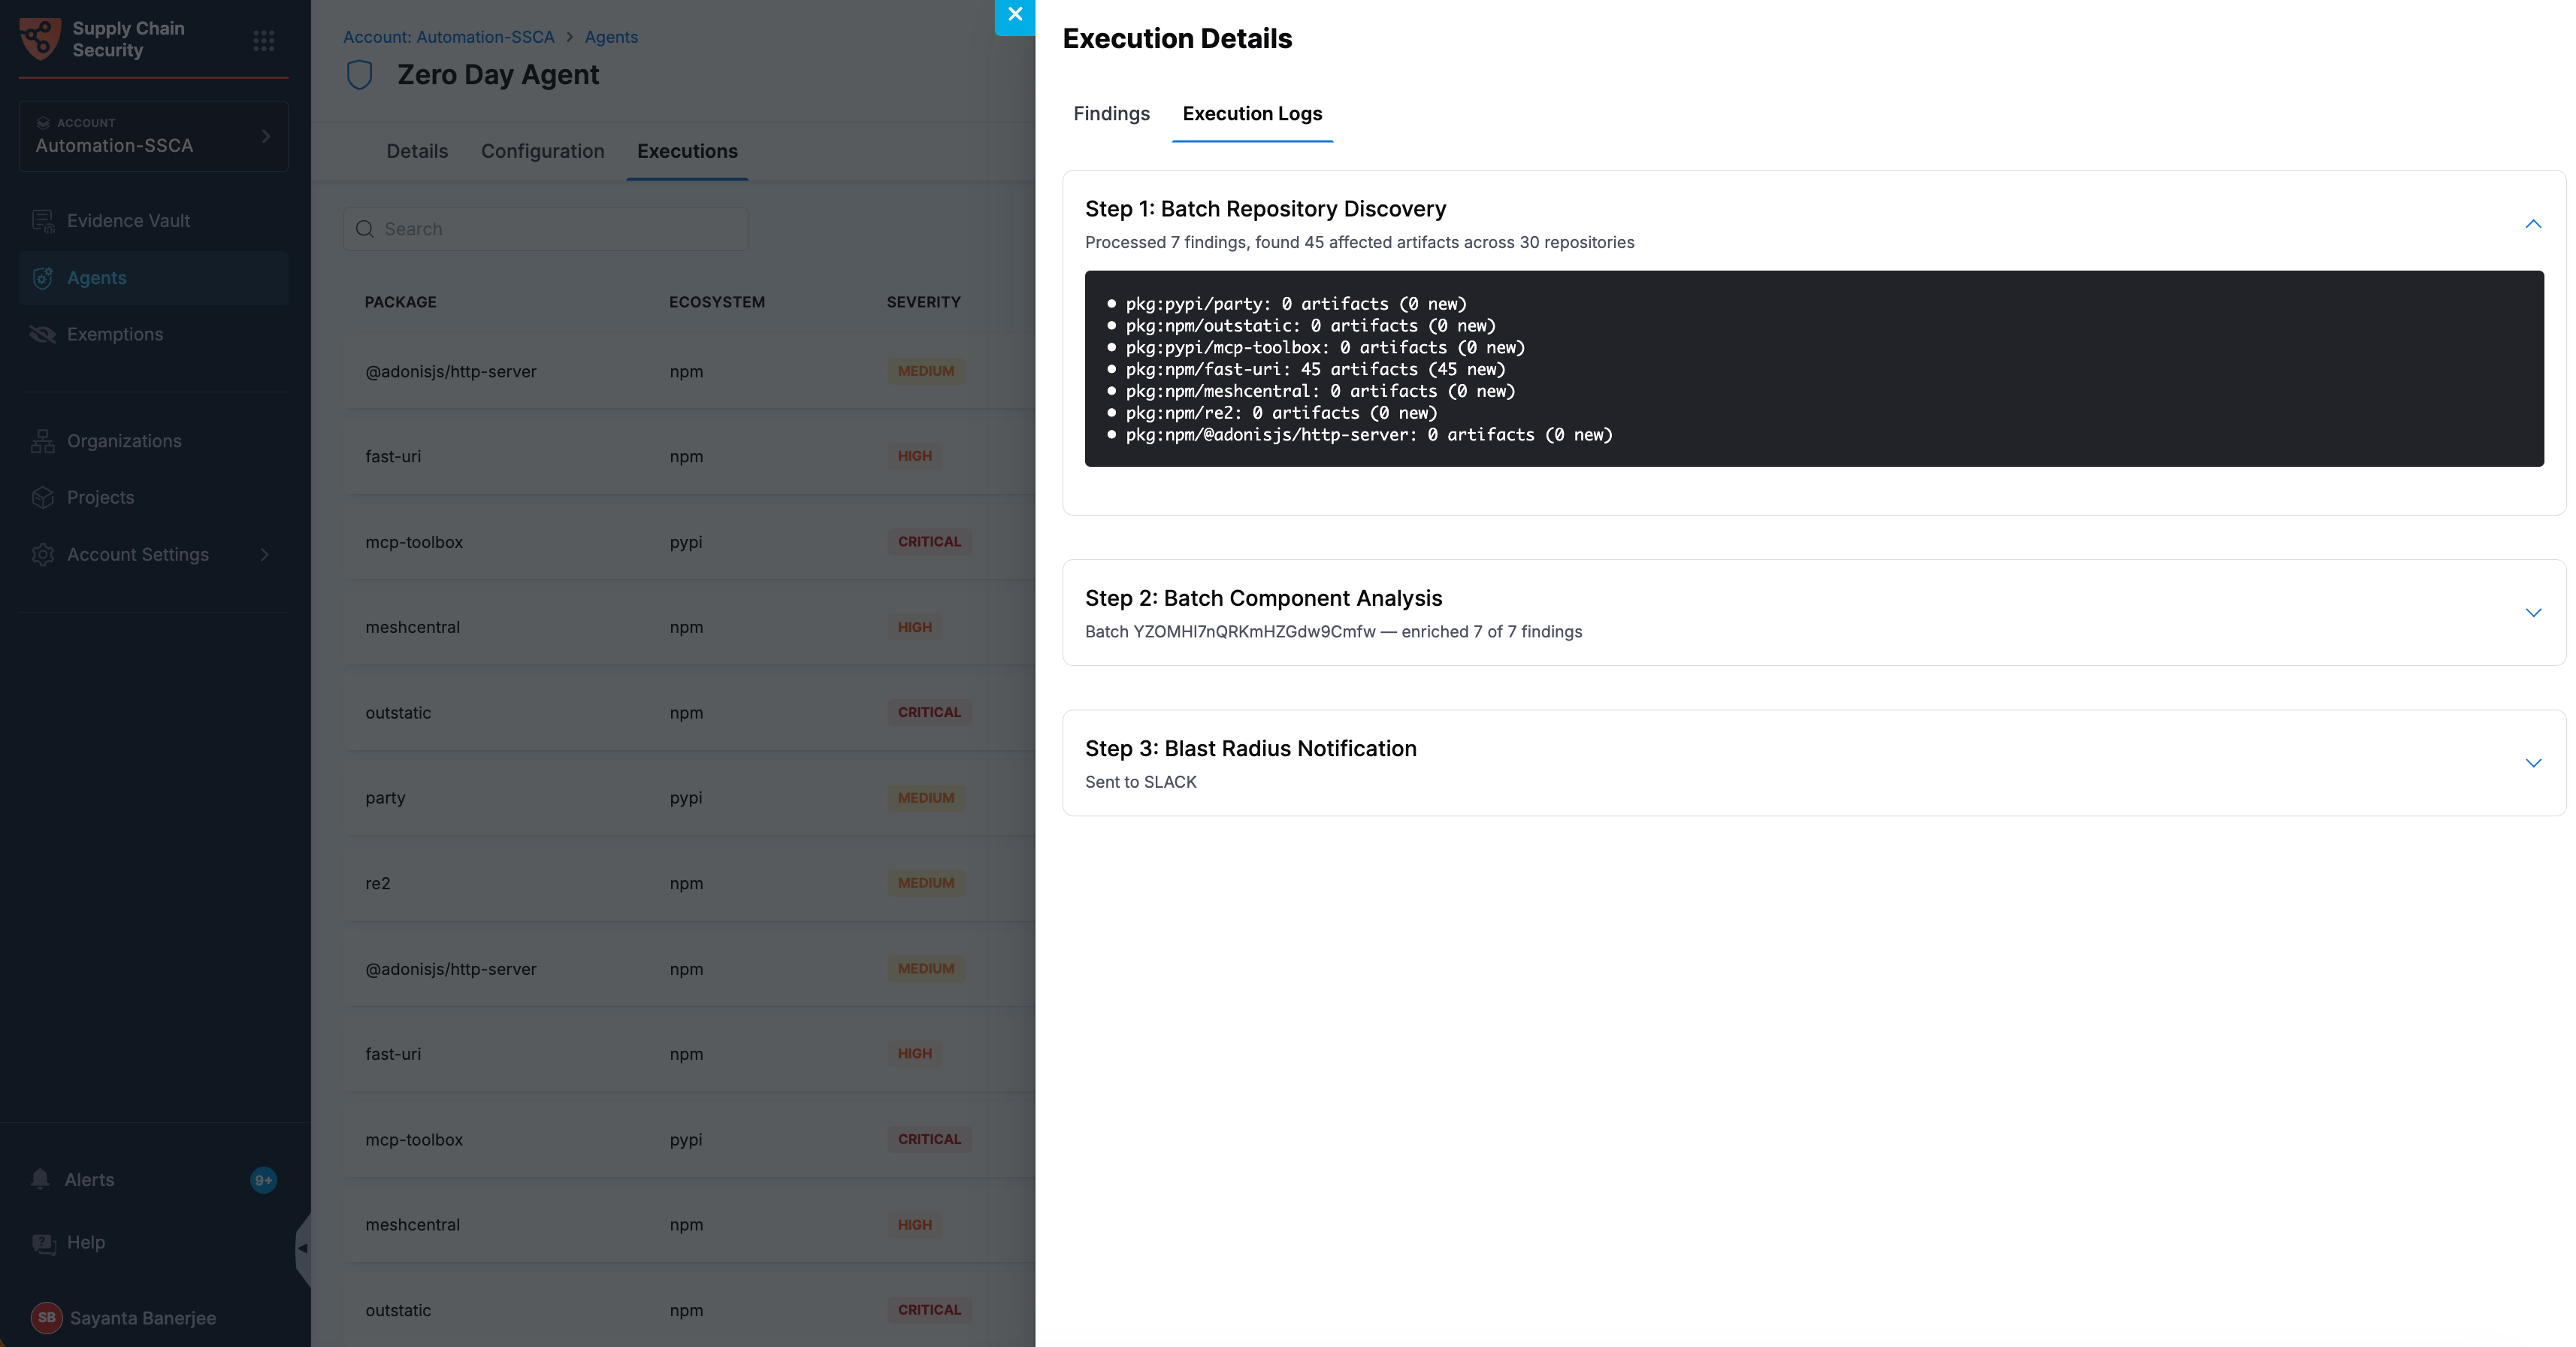Viewport: 2576px width, 1347px height.
Task: Open the Configuration tab
Action: (x=542, y=151)
